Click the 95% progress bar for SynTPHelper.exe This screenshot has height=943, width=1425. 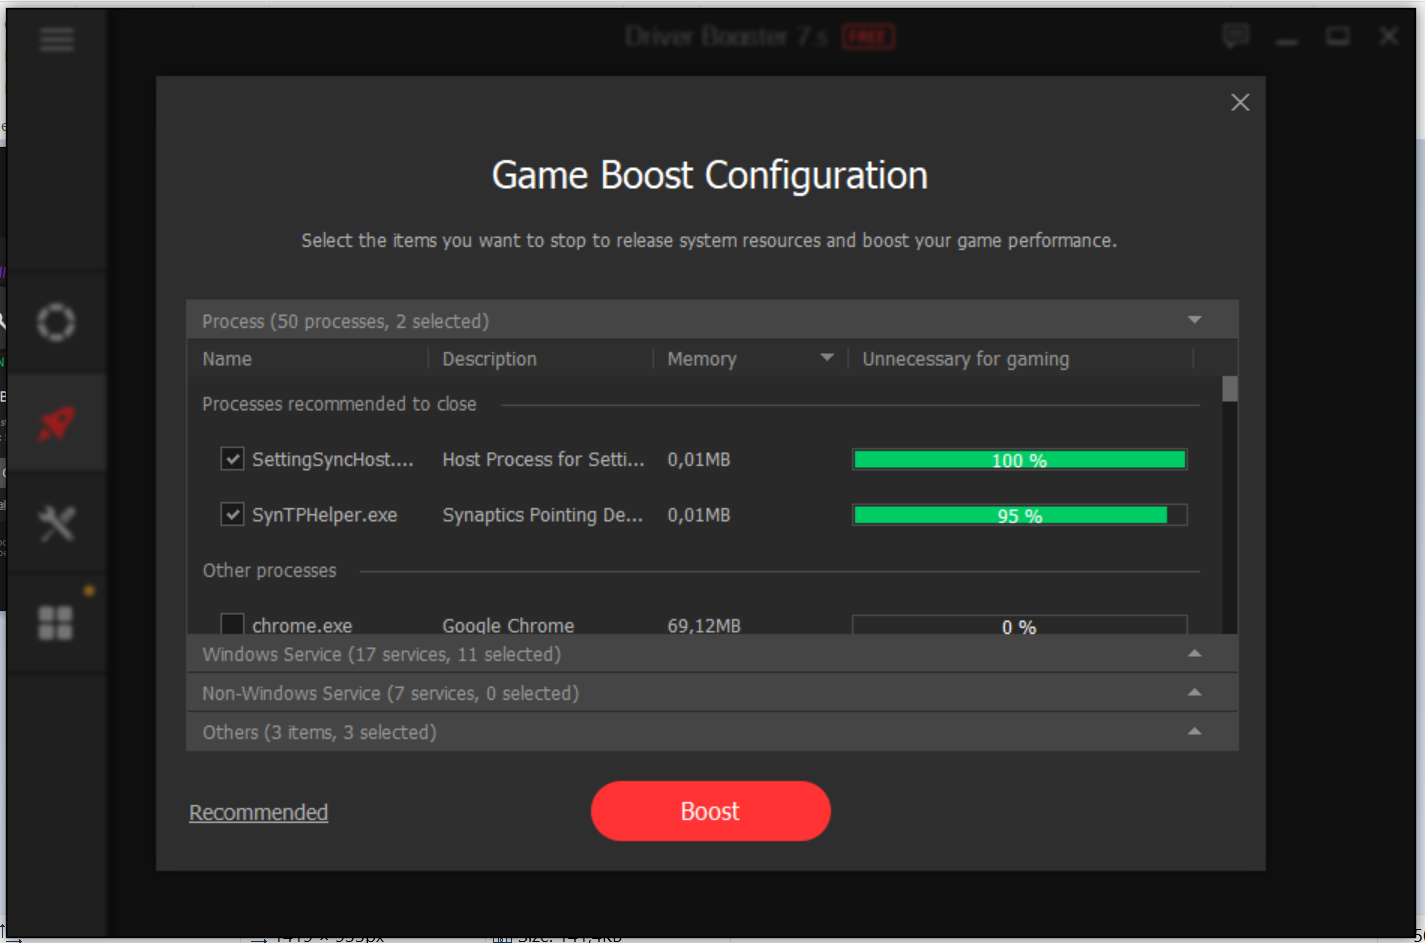(1018, 514)
